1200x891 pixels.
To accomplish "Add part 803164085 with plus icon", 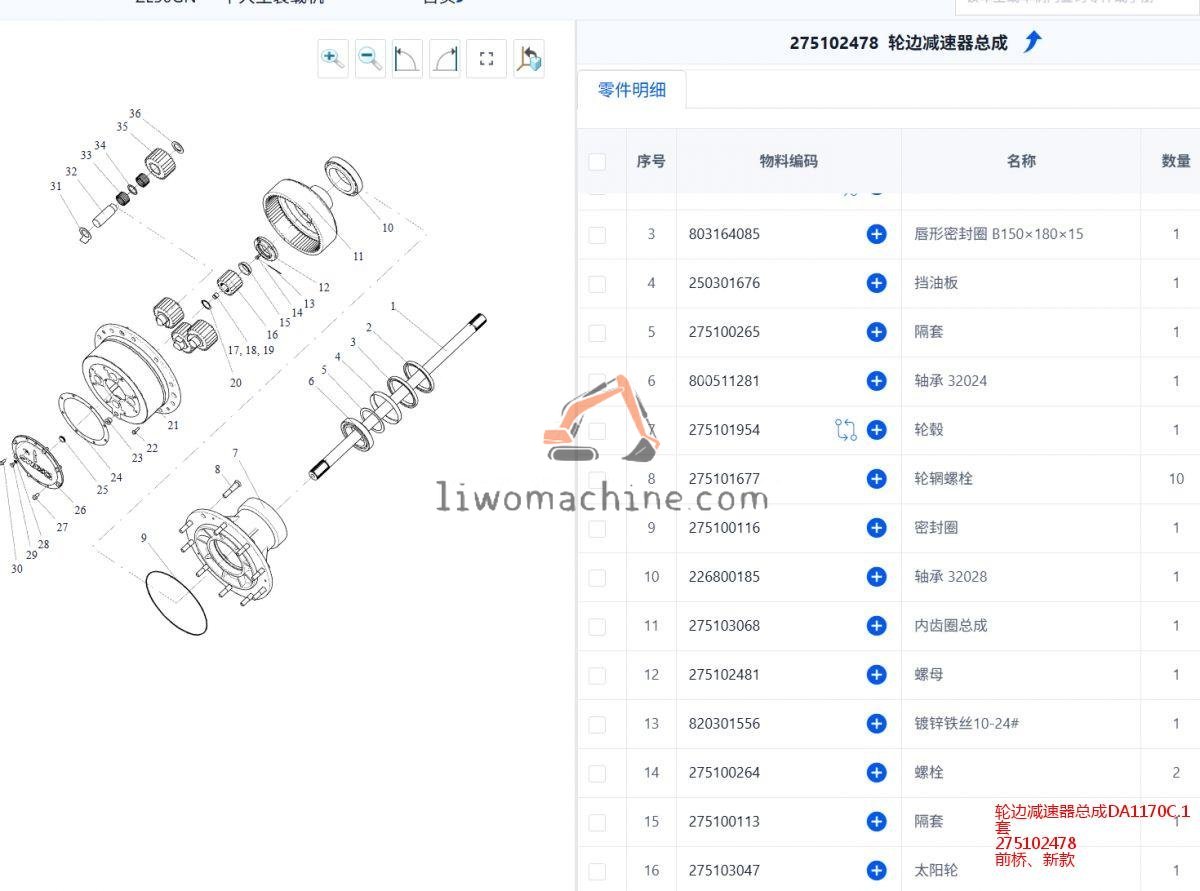I will tap(877, 234).
